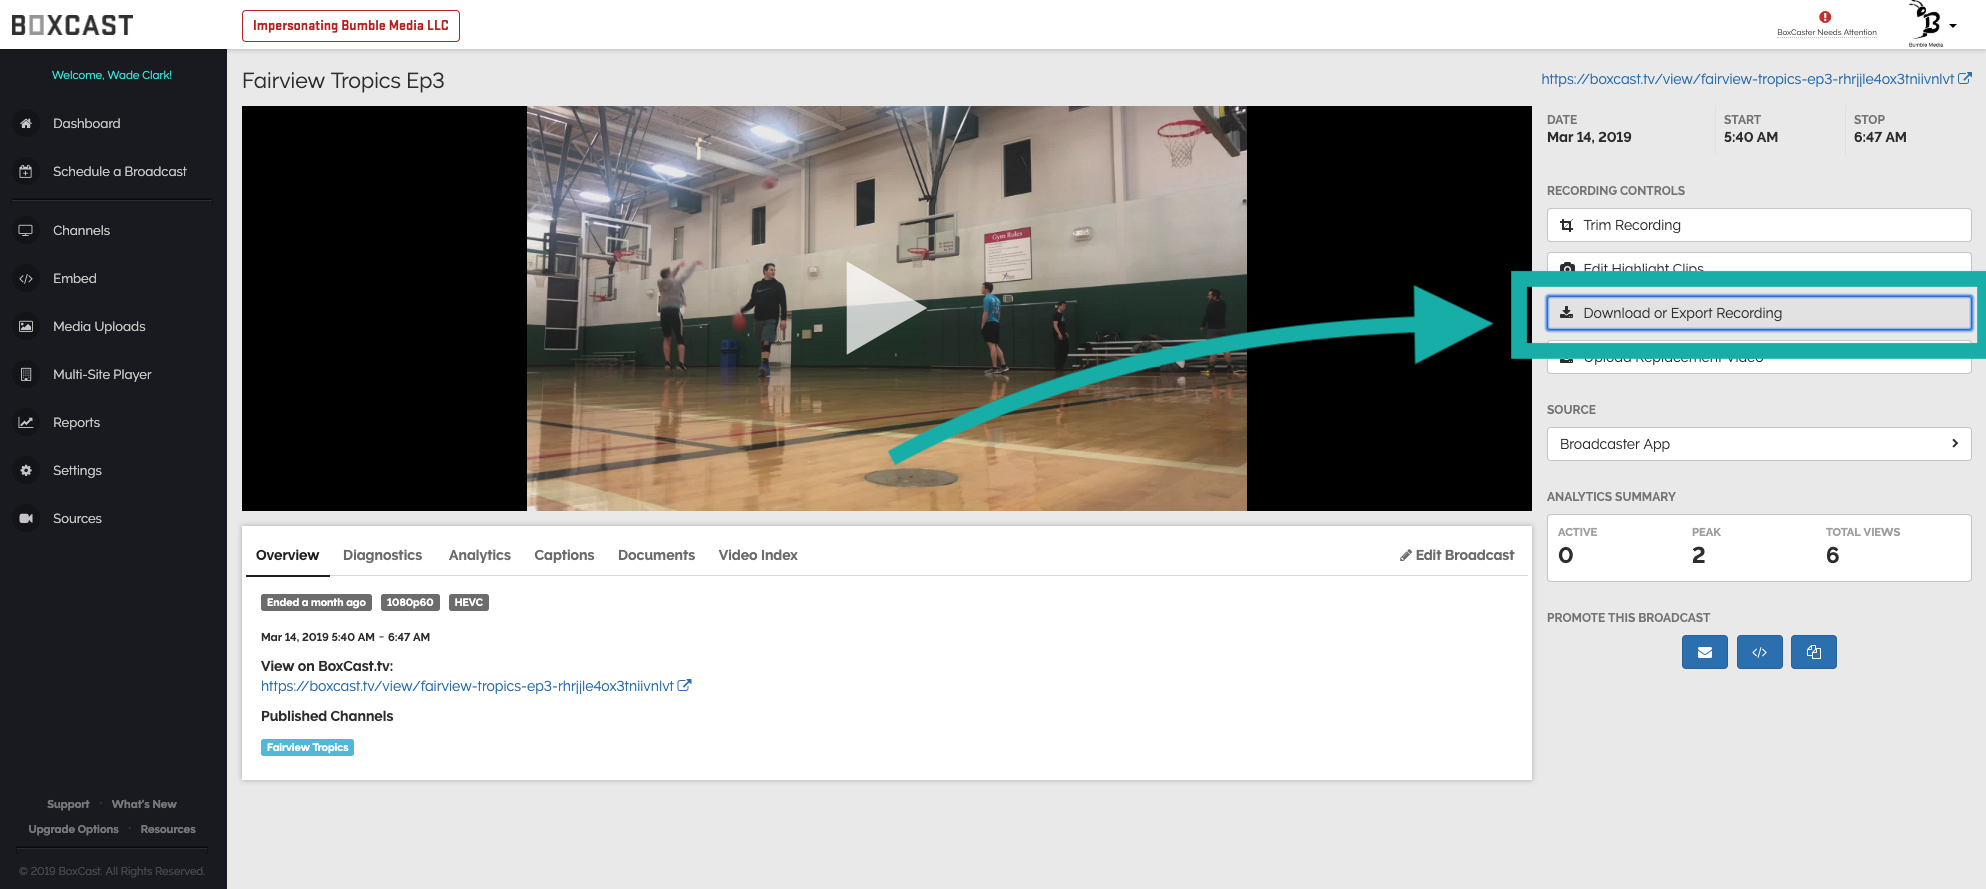Click the Edit Broadcast link

[1457, 555]
